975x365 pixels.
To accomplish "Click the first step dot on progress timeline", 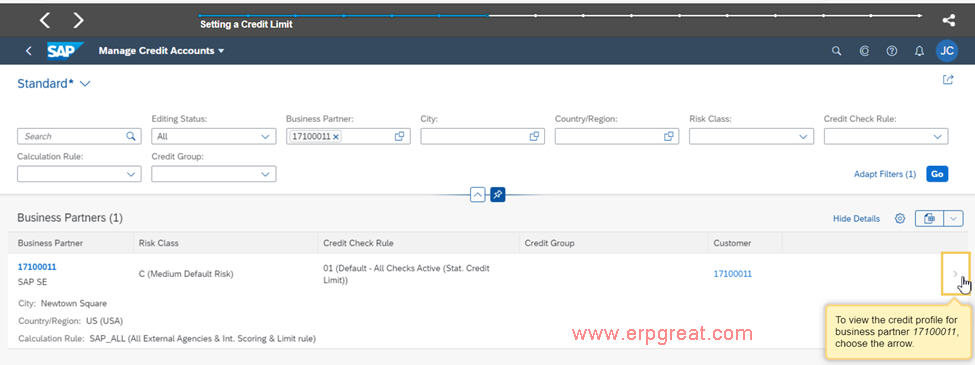I will [x=200, y=16].
